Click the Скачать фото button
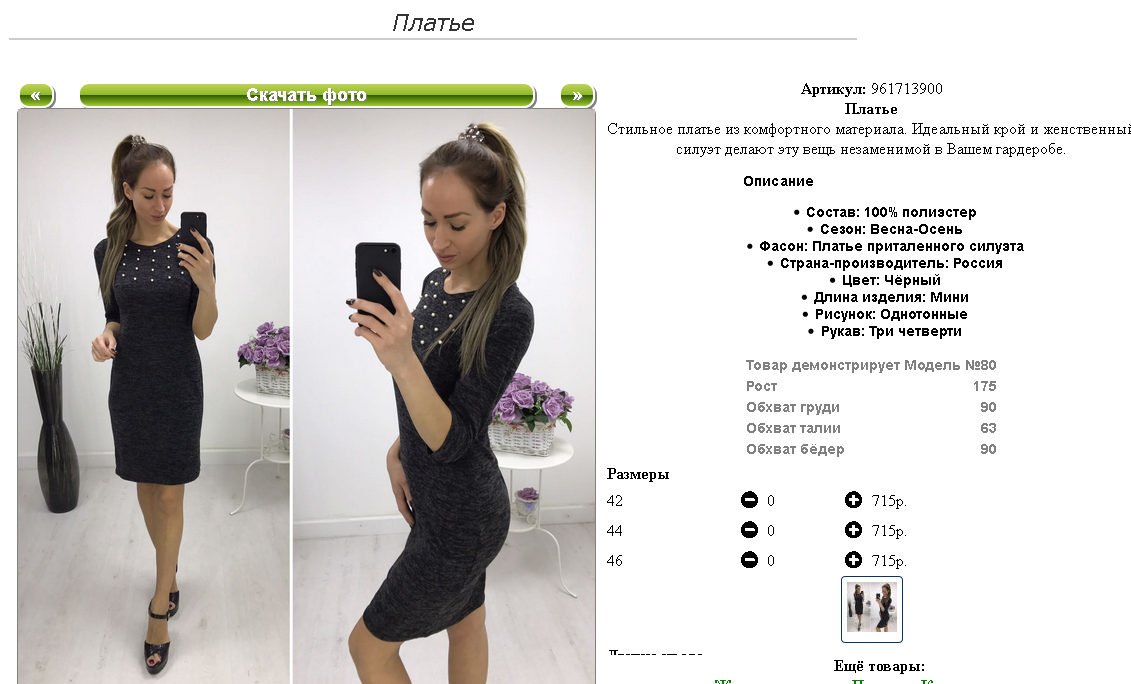The height and width of the screenshot is (684, 1131). click(307, 95)
